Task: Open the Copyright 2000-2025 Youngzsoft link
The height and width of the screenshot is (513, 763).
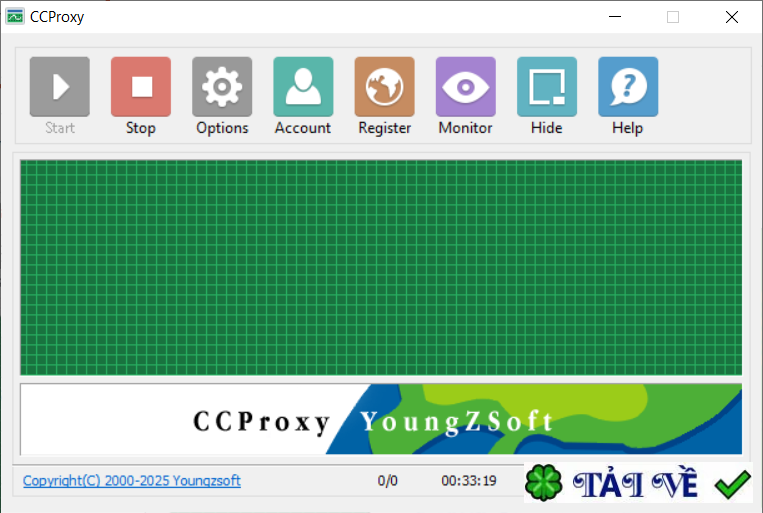Action: coord(131,481)
